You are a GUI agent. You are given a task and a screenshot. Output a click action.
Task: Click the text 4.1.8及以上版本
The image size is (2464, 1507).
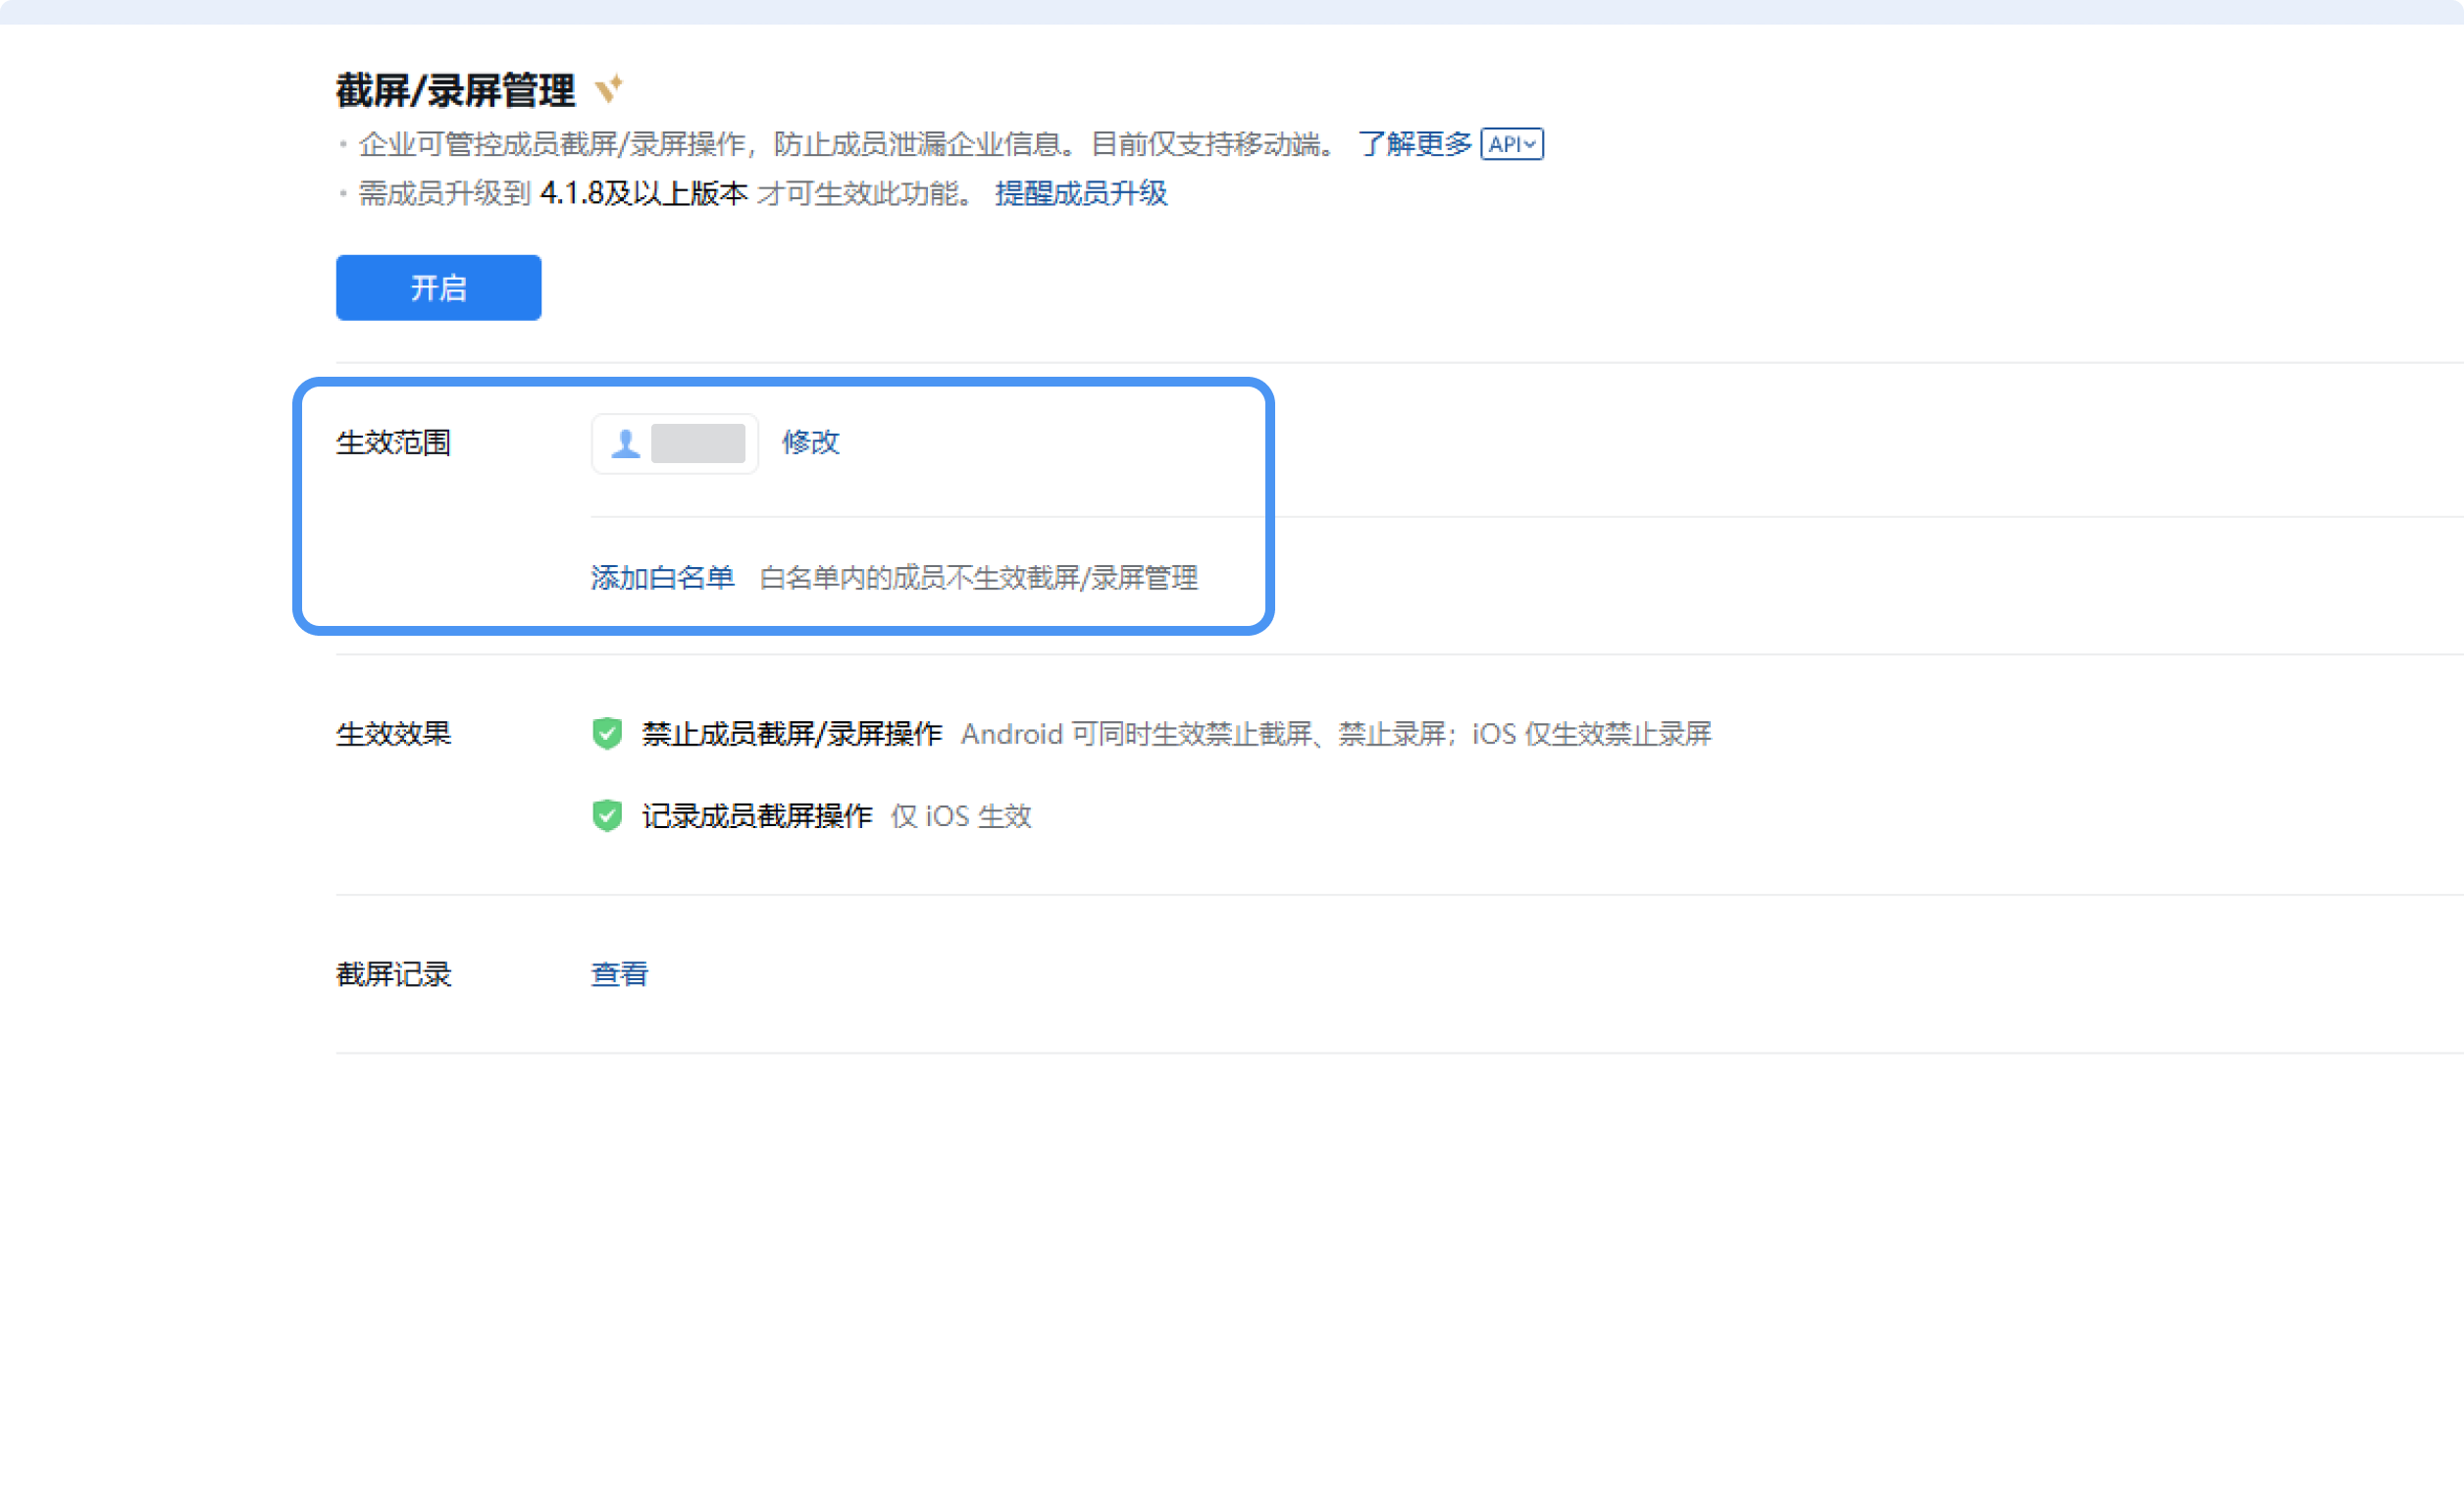643,193
